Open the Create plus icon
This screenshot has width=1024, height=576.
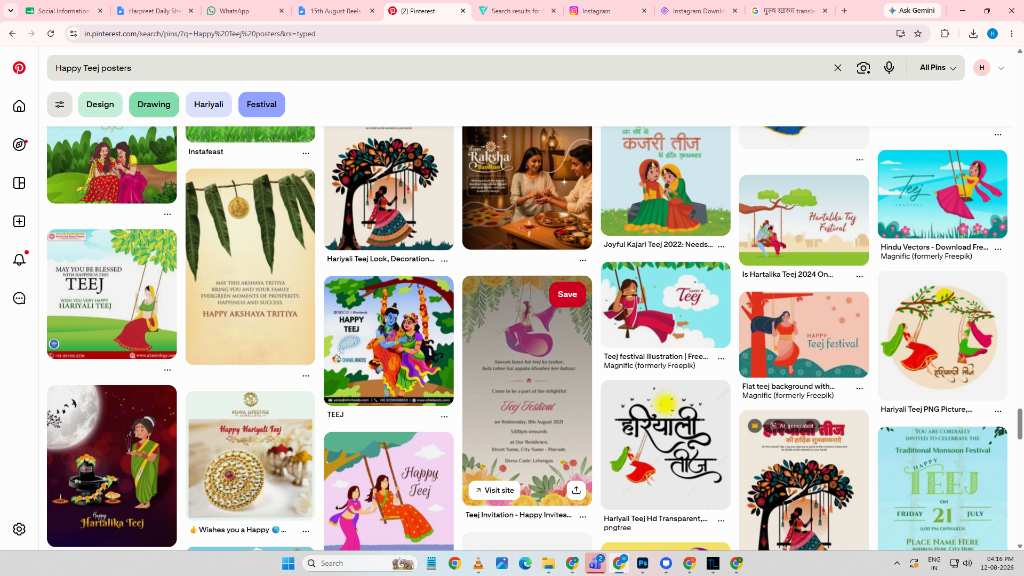(x=19, y=221)
